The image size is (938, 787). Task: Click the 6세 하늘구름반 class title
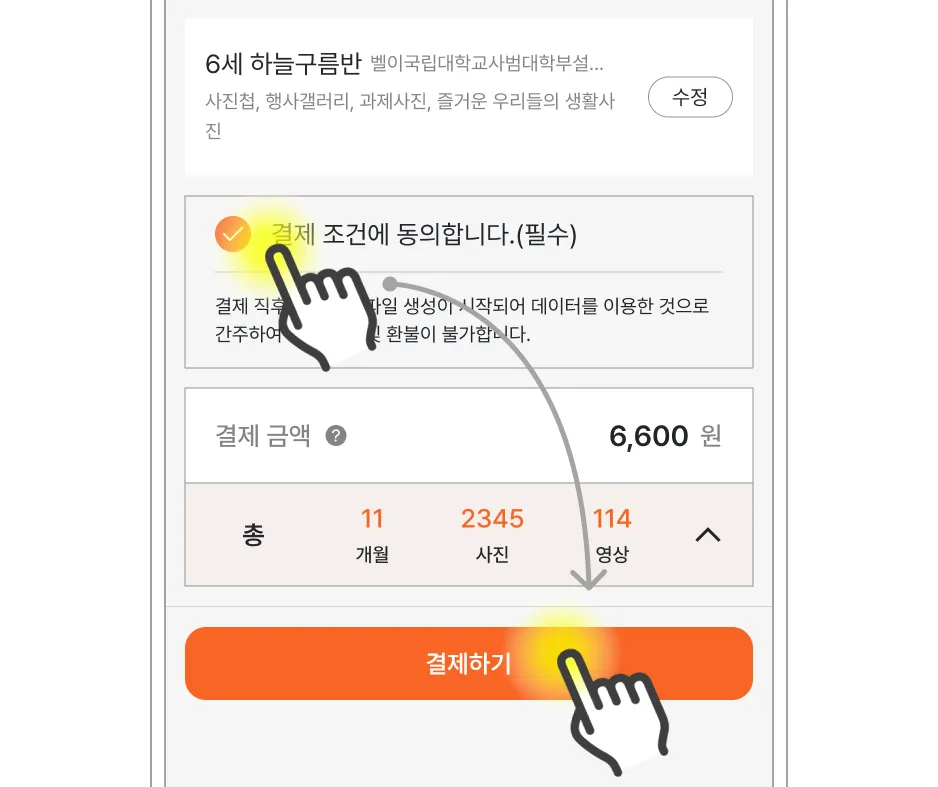tap(283, 63)
